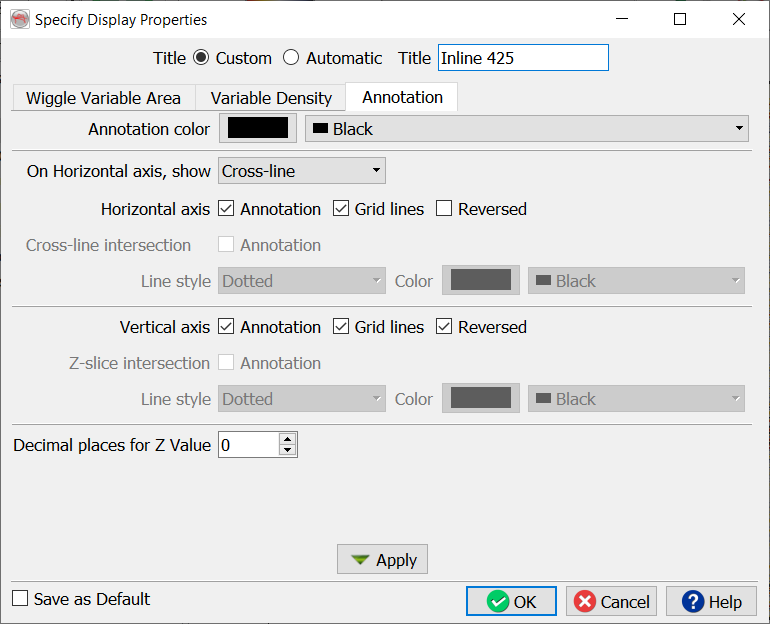Open the Variable Density tab
770x624 pixels.
click(271, 98)
